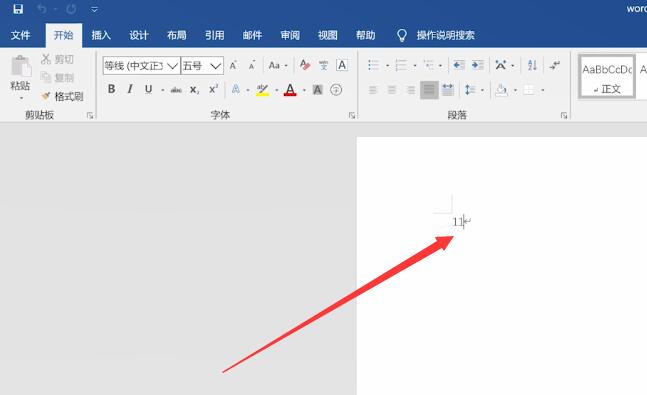Screen dimensions: 647x395
Task: Toggle Bold formatting
Action: [x=111, y=89]
